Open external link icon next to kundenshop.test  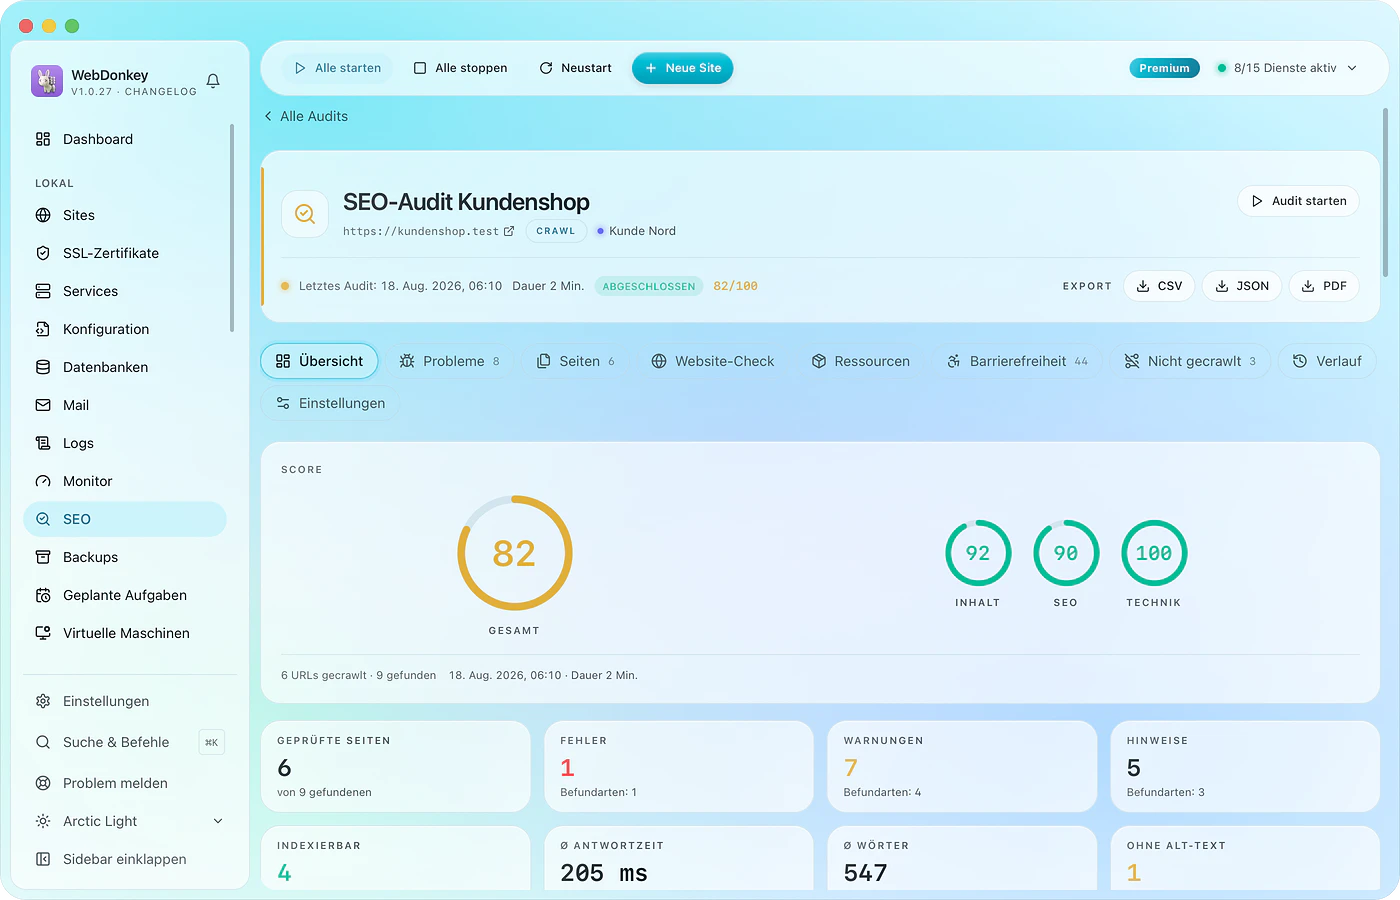[509, 231]
